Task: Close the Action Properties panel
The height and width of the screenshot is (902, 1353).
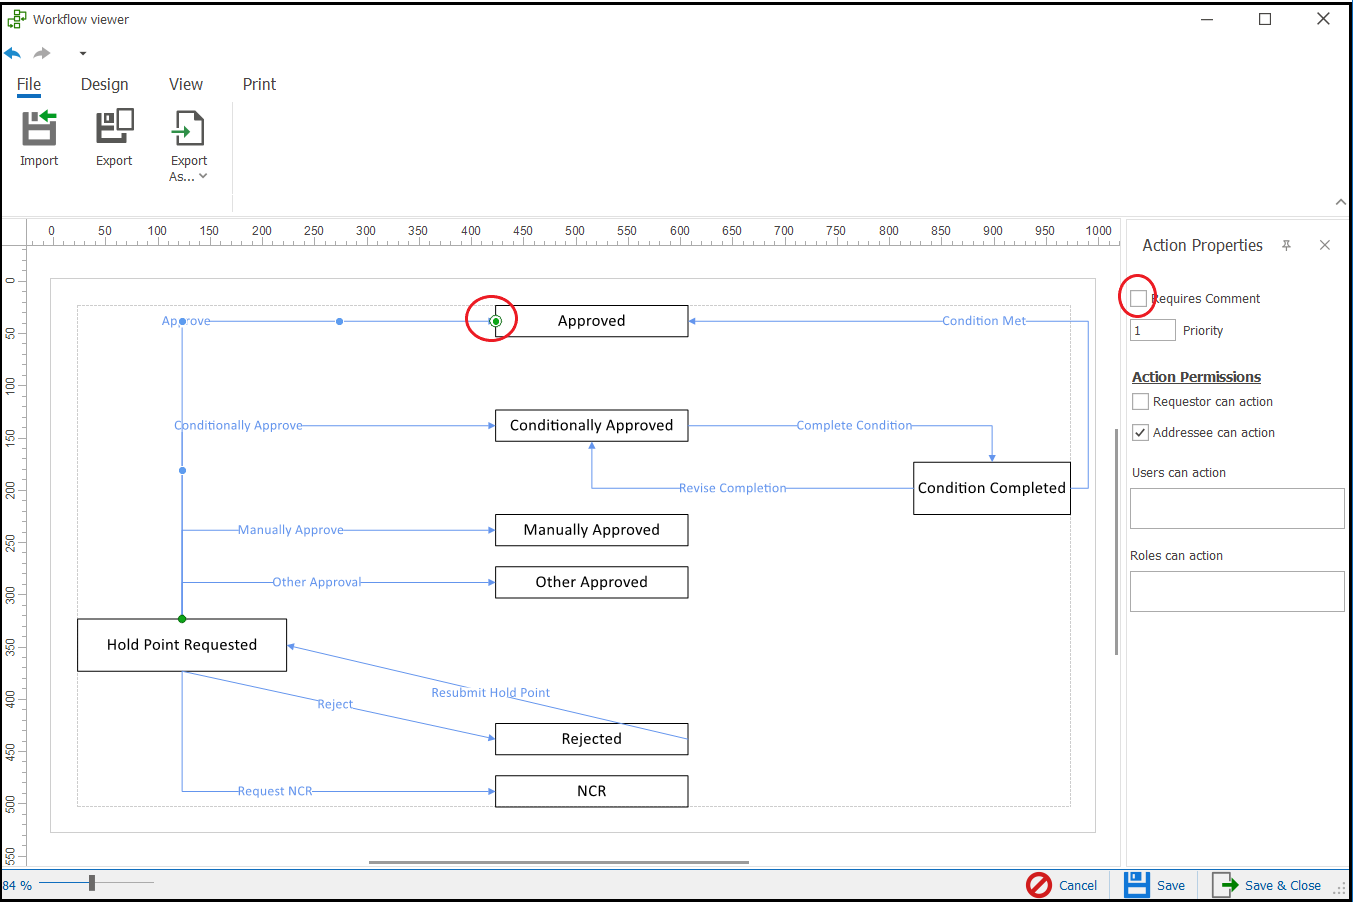Action: coord(1324,245)
